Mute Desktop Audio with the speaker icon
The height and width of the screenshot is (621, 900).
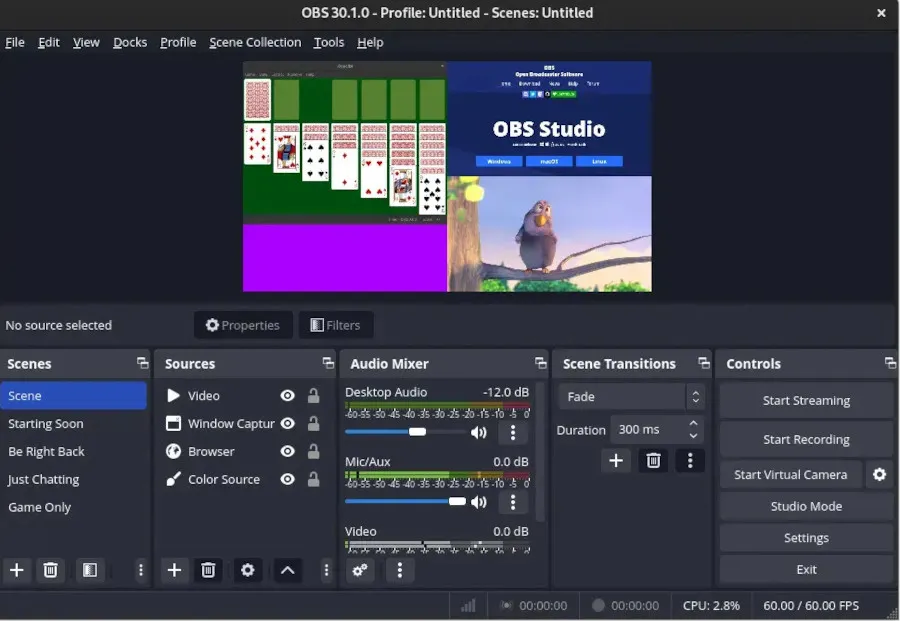[479, 432]
